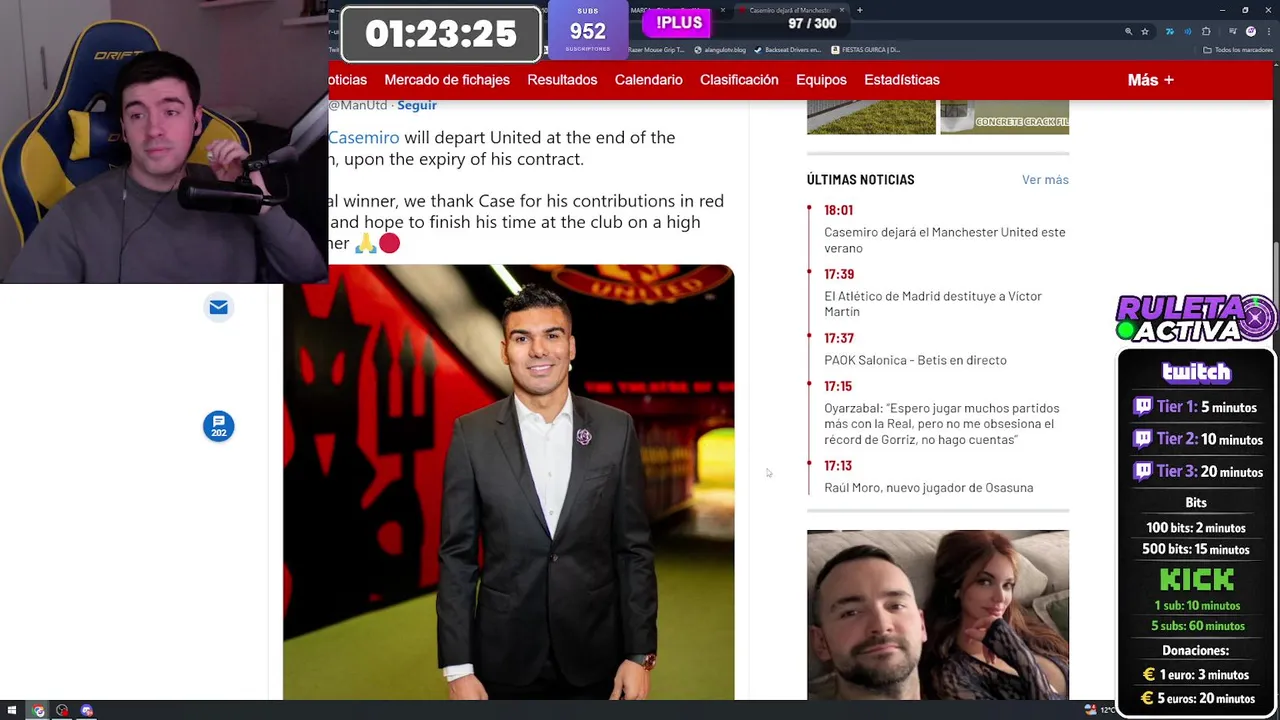The image size is (1280, 720).
Task: Click the 17:37 news timestamp
Action: (839, 338)
